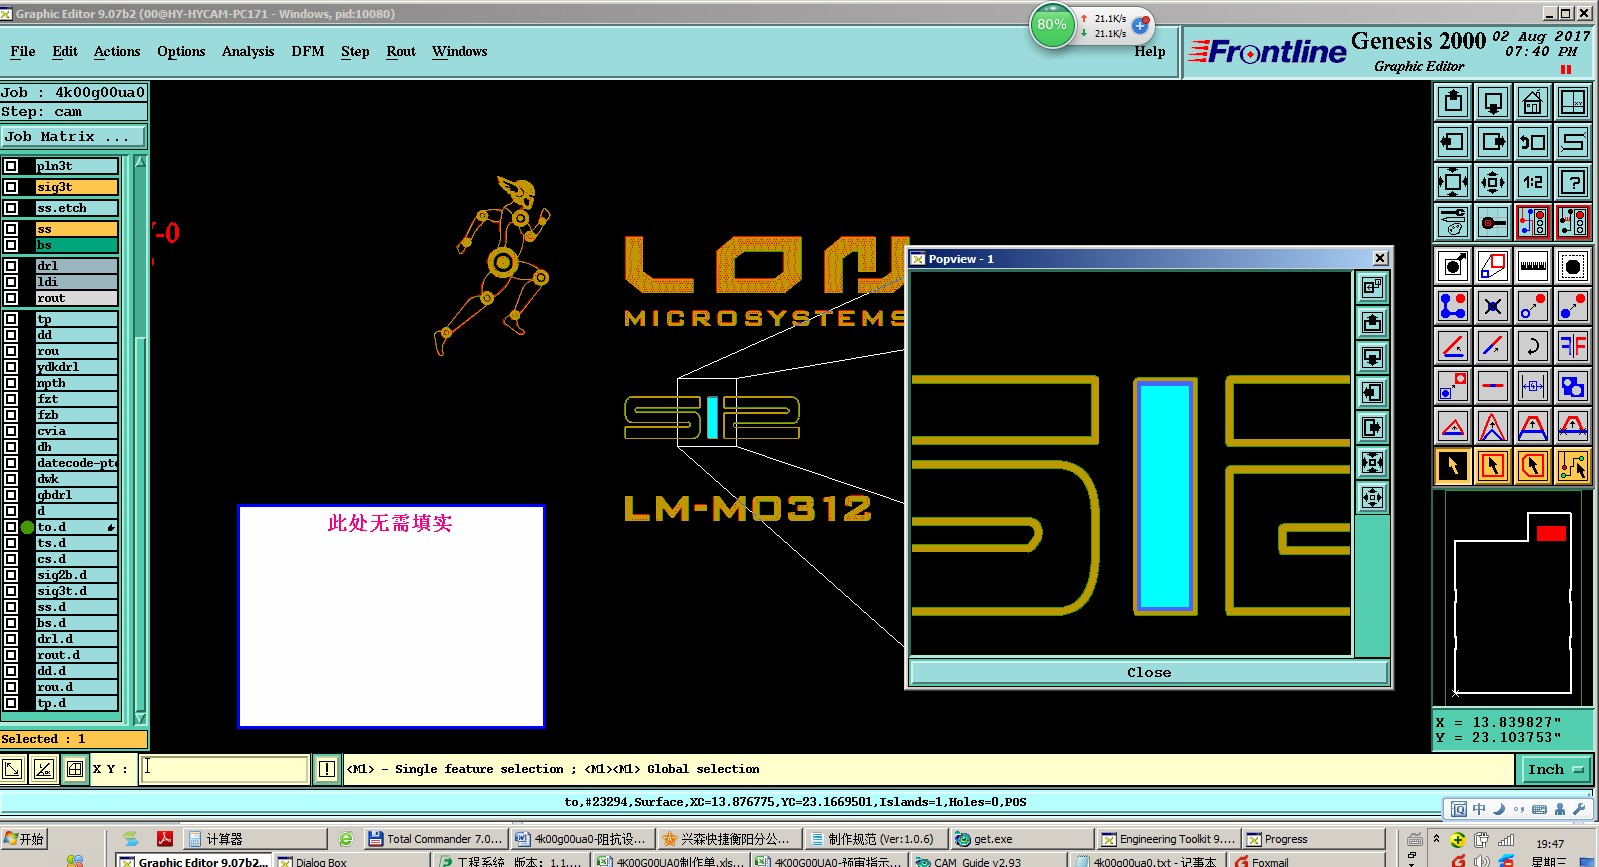Screen dimensions: 1599x867
Task: Toggle the ss.etch layer checkbox
Action: [x=11, y=208]
